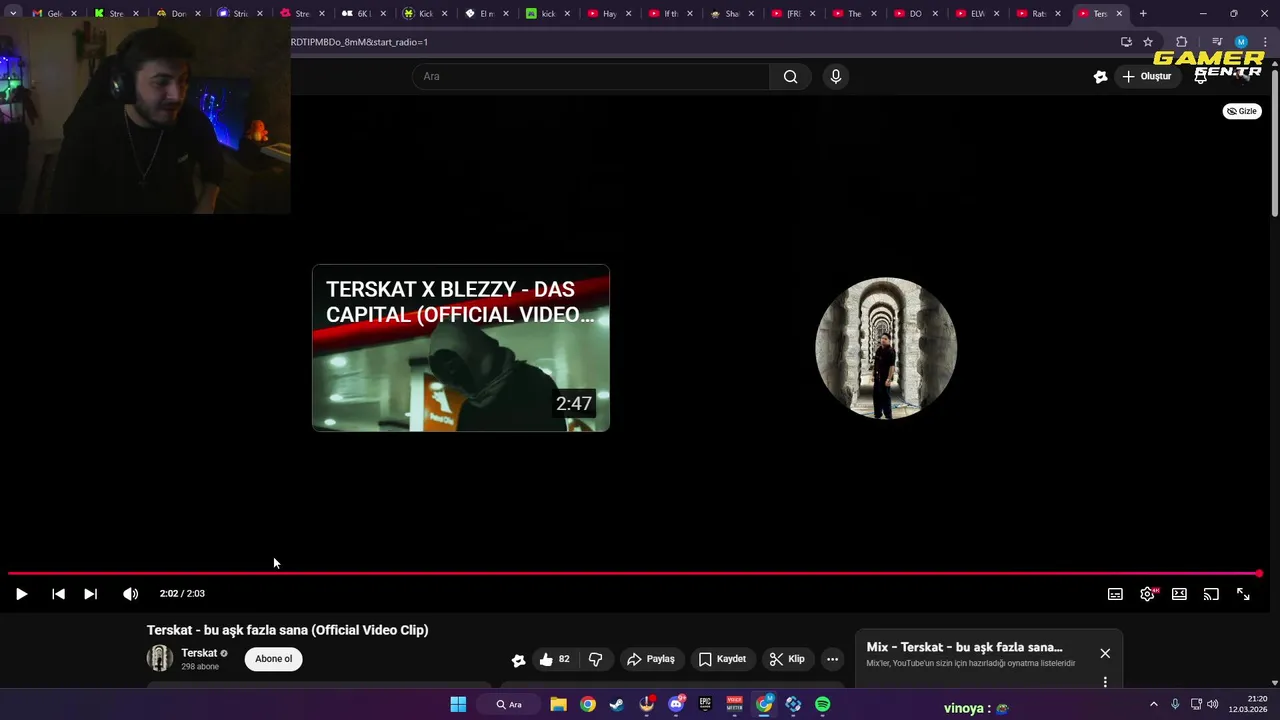The width and height of the screenshot is (1280, 720).
Task: Click the sparkle icon beside Oluştur
Action: [1101, 77]
